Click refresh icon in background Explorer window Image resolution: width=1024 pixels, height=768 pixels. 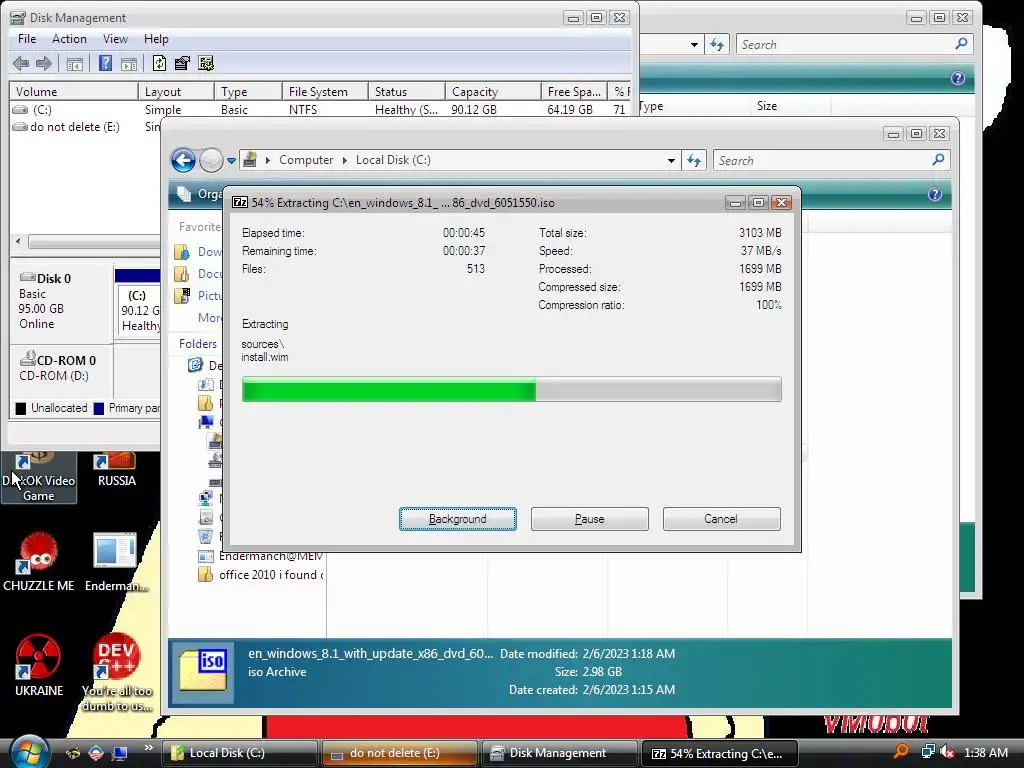[716, 44]
